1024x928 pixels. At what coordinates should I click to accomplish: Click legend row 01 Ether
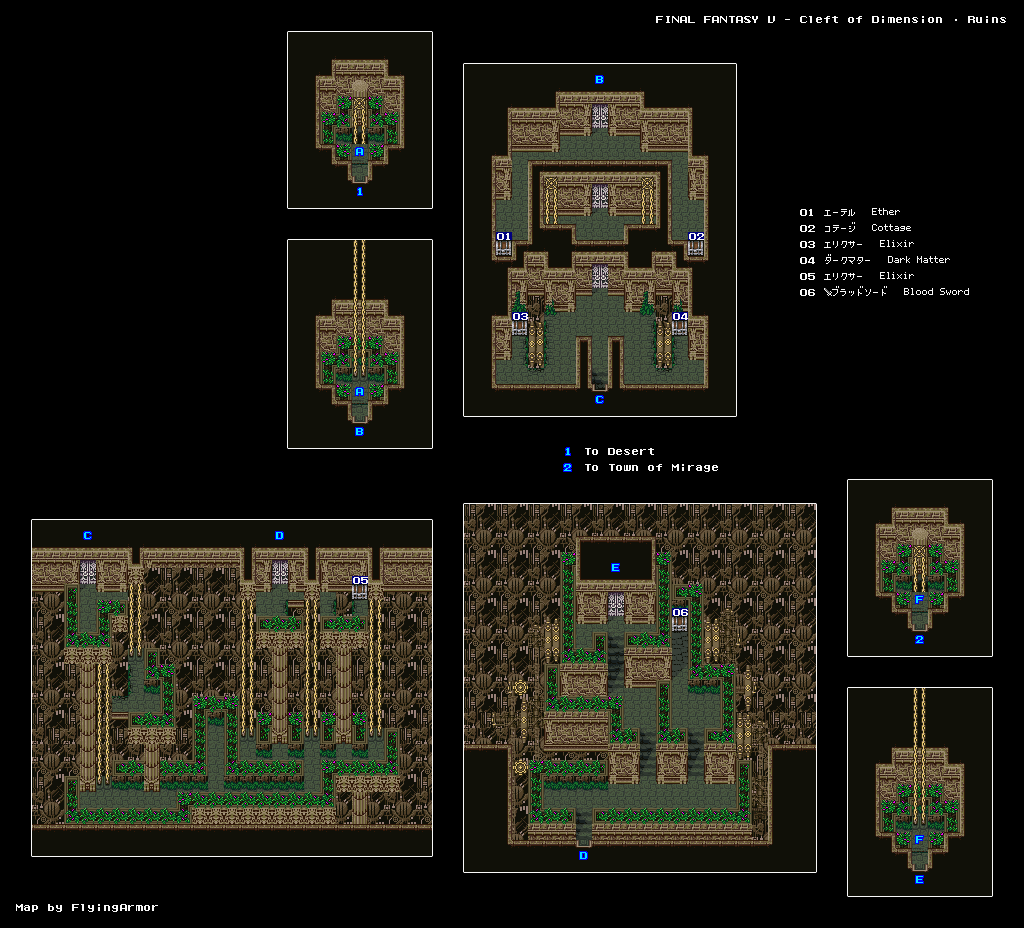point(850,212)
